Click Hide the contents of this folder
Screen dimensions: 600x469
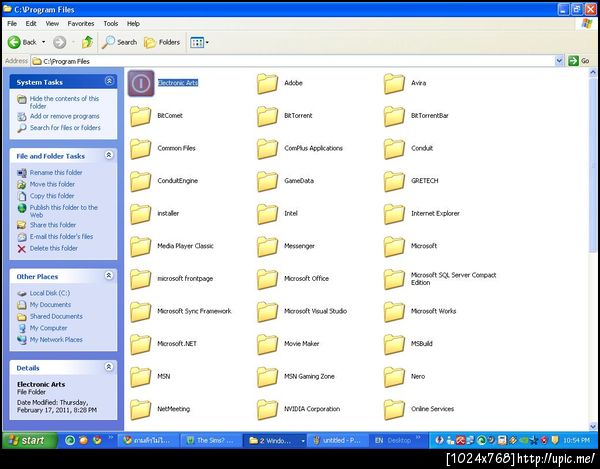(x=64, y=102)
